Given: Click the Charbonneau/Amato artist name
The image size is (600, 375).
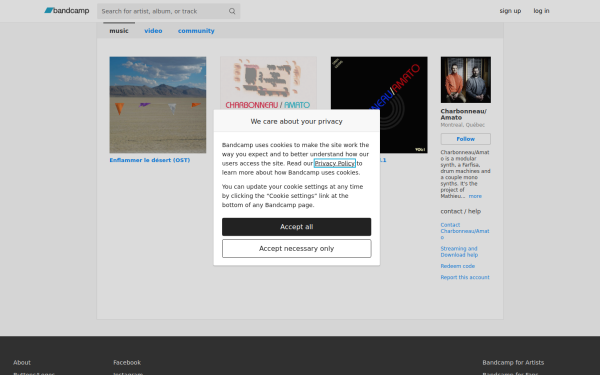Looking at the screenshot, I should [463, 114].
